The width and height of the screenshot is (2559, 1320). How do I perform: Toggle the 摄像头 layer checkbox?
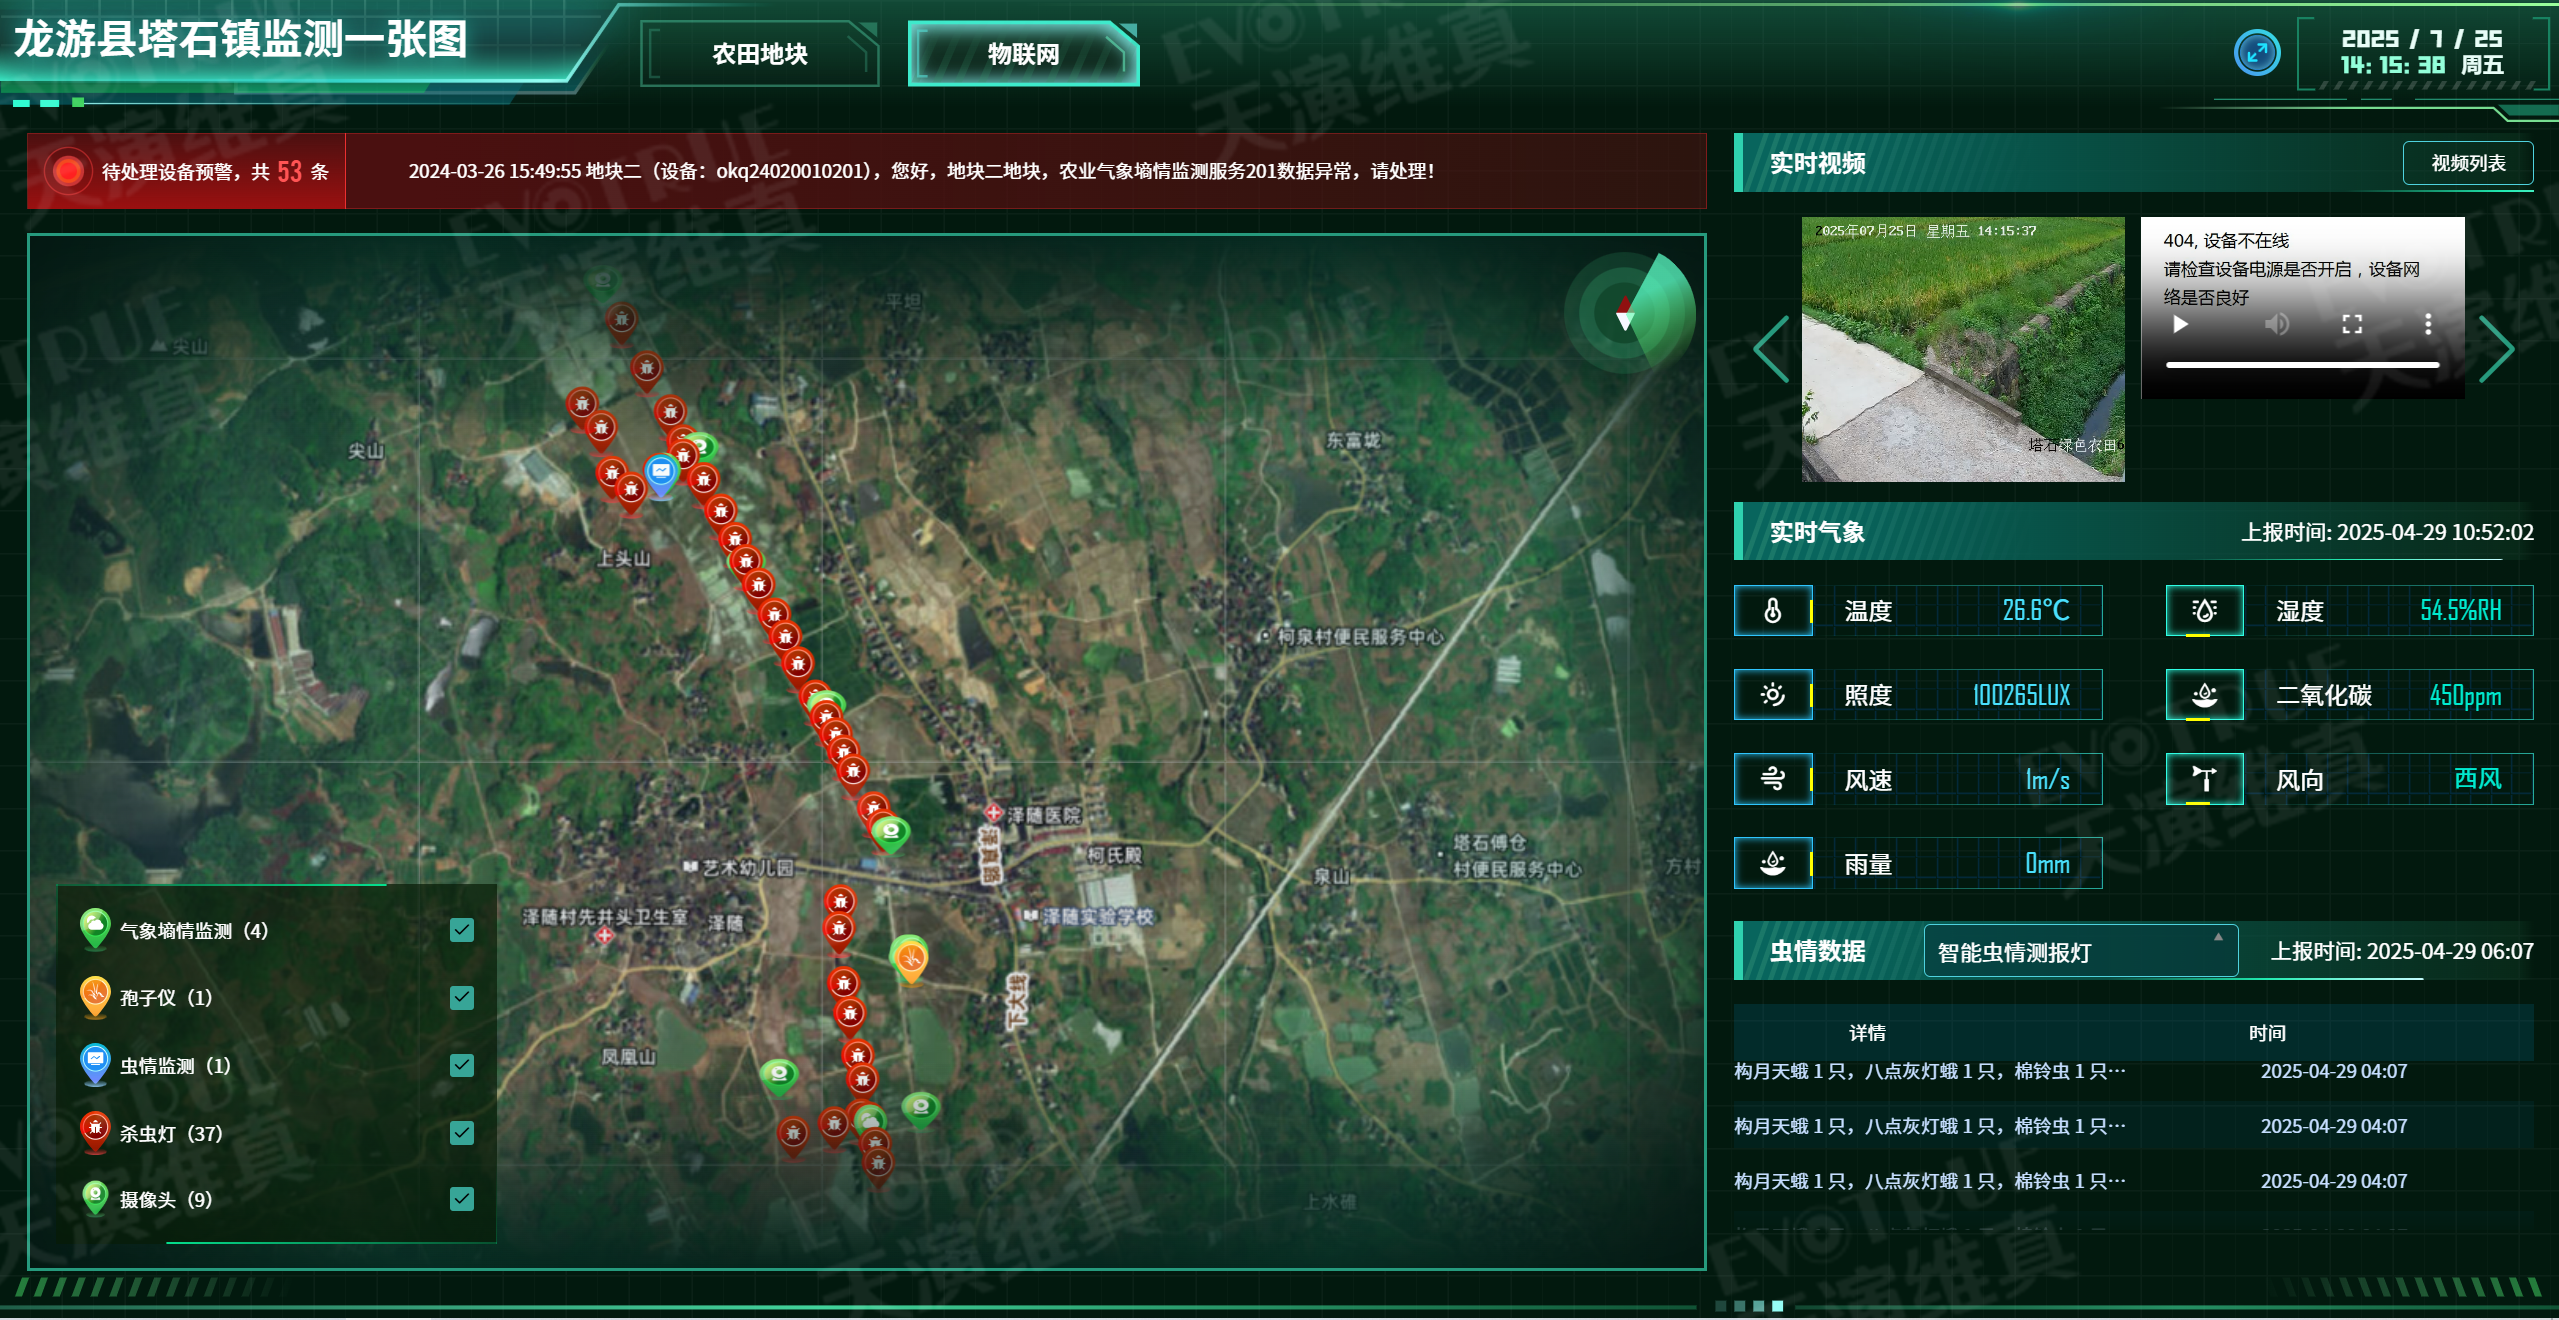click(x=461, y=1198)
